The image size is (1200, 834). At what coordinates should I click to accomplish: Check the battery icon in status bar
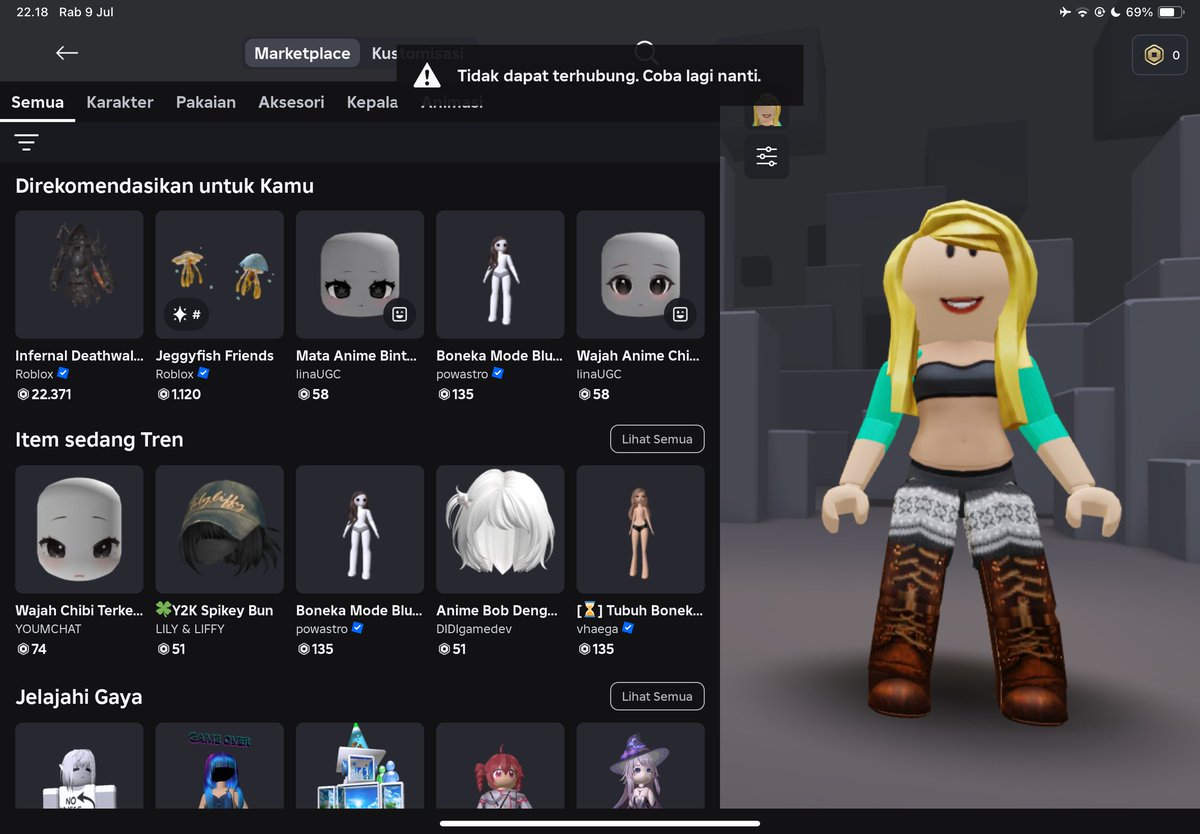1170,12
